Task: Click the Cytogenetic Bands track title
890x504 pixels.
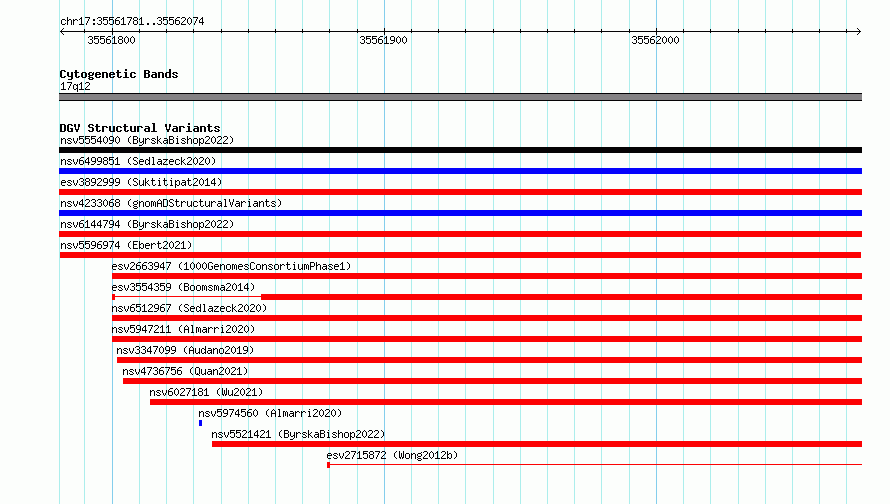Action: tap(119, 74)
